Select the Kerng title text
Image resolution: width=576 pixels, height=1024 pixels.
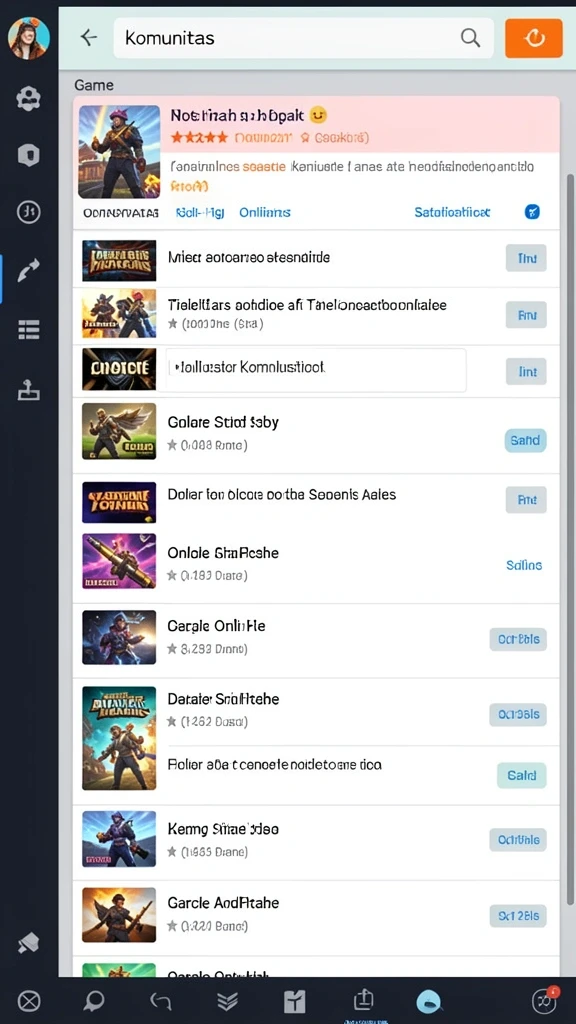(x=223, y=829)
